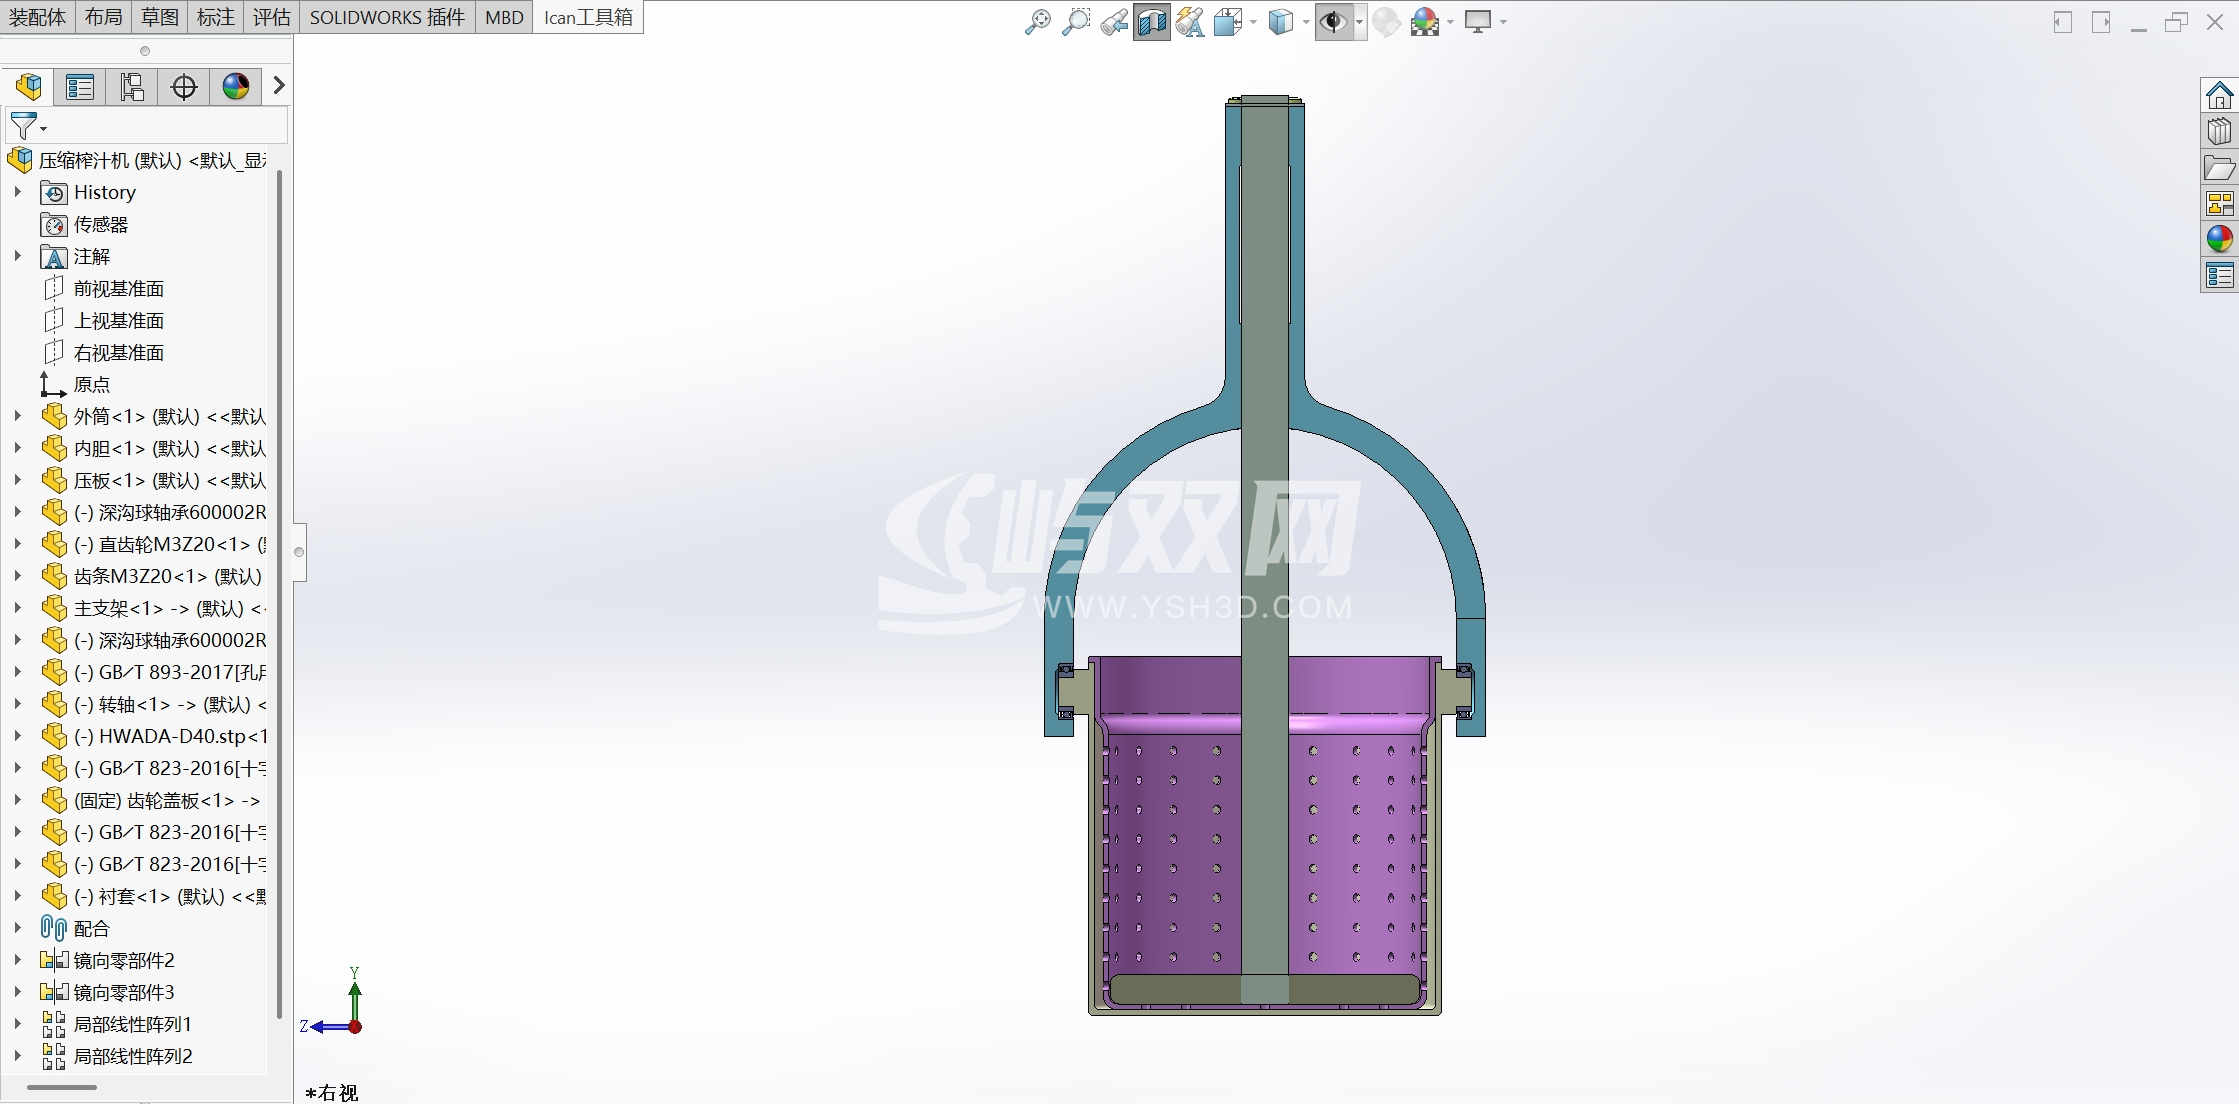2239x1104 pixels.
Task: Open Apply Scene icon in view toolbar
Action: 1425,21
